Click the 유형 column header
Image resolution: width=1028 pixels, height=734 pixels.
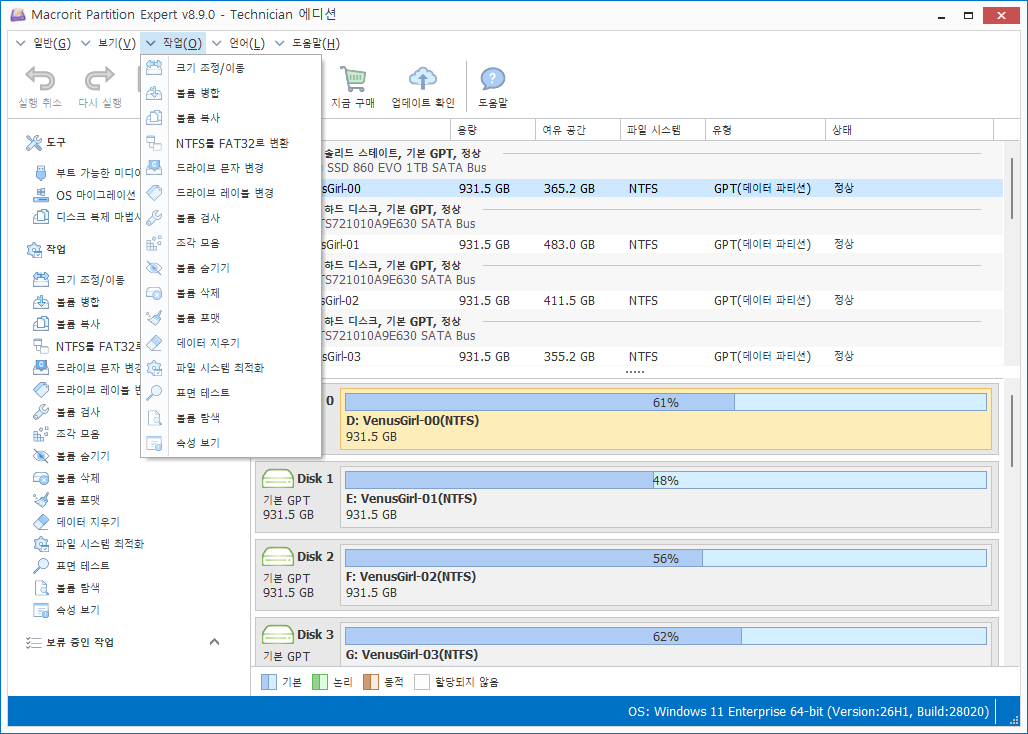point(765,130)
